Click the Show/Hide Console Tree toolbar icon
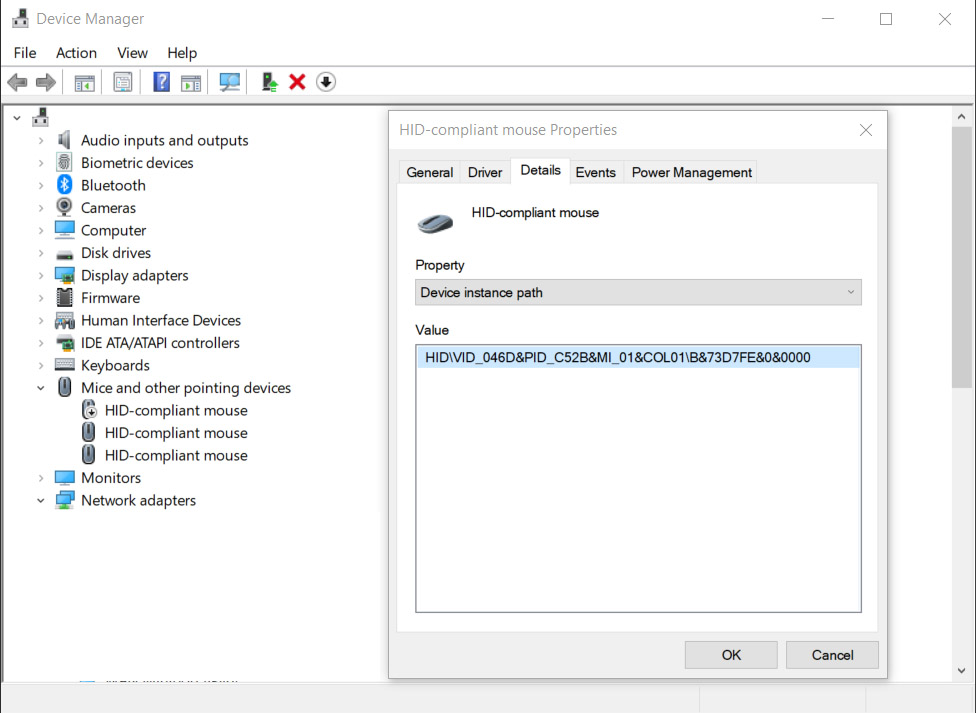 pyautogui.click(x=85, y=82)
